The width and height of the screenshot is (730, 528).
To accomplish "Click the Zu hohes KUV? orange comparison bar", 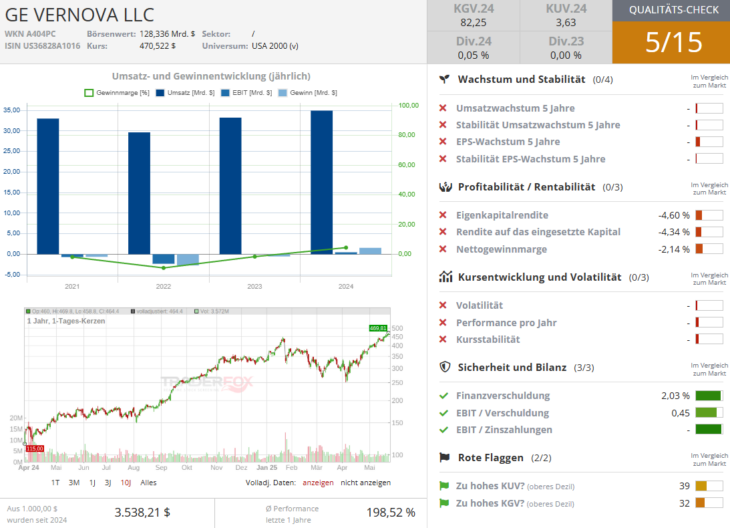I will [x=709, y=486].
